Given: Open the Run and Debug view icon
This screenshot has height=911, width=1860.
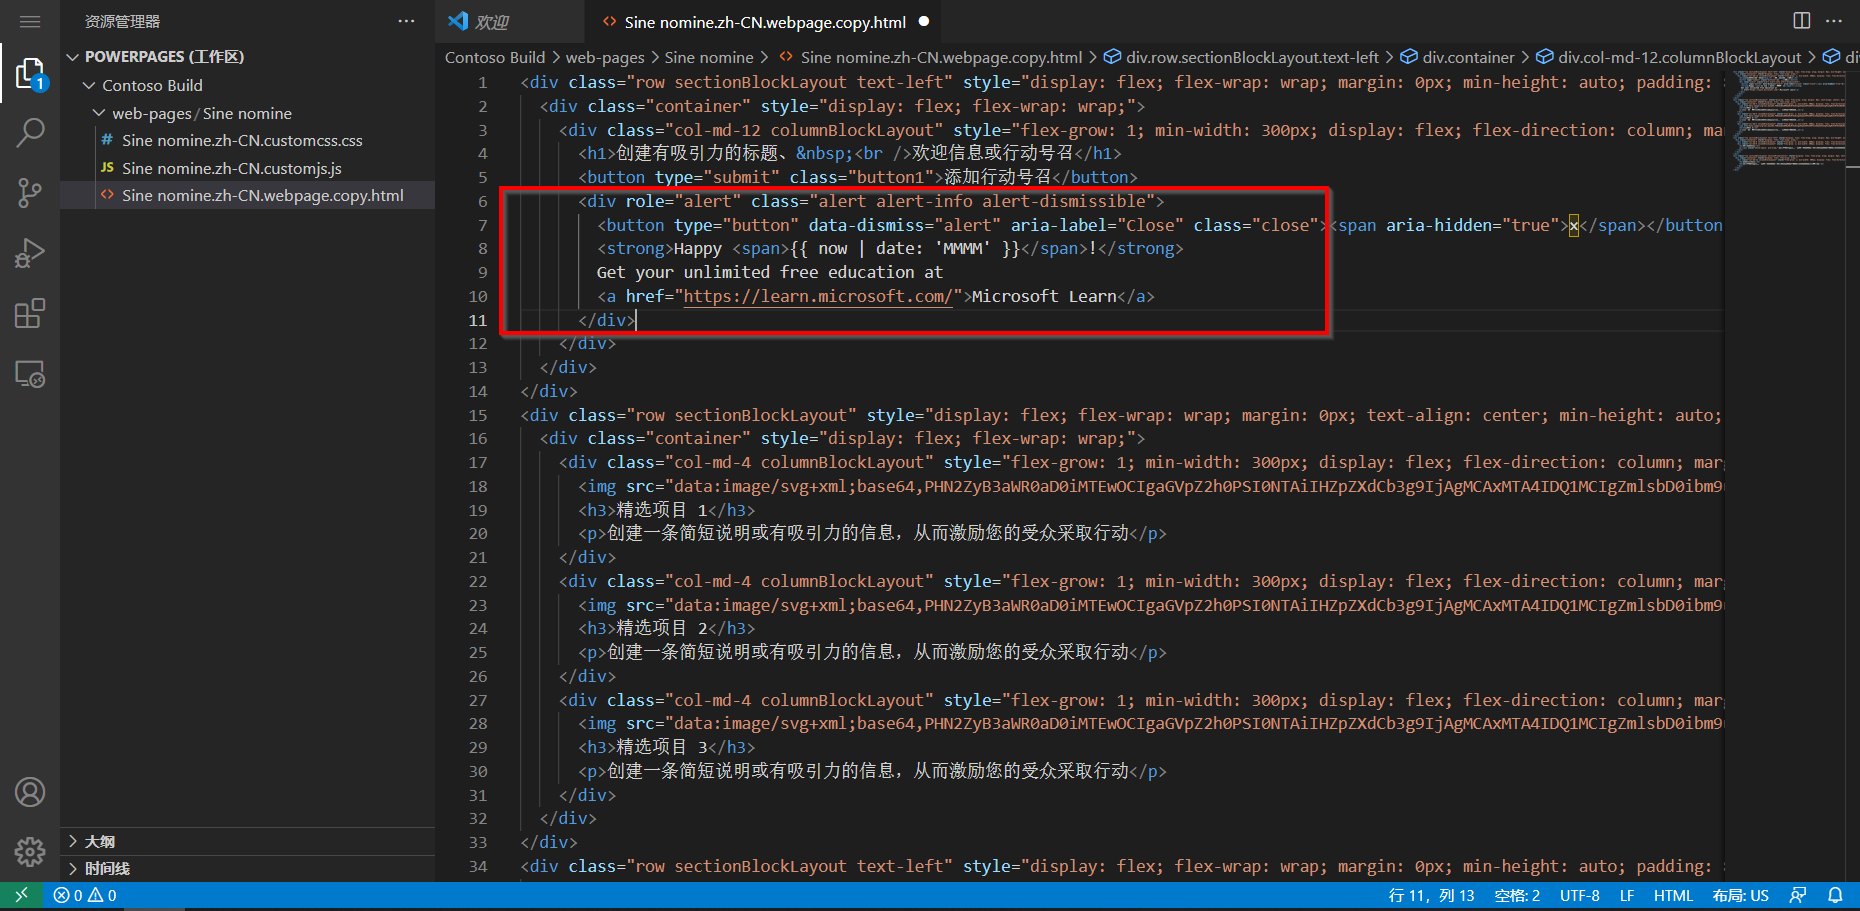Looking at the screenshot, I should [30, 253].
